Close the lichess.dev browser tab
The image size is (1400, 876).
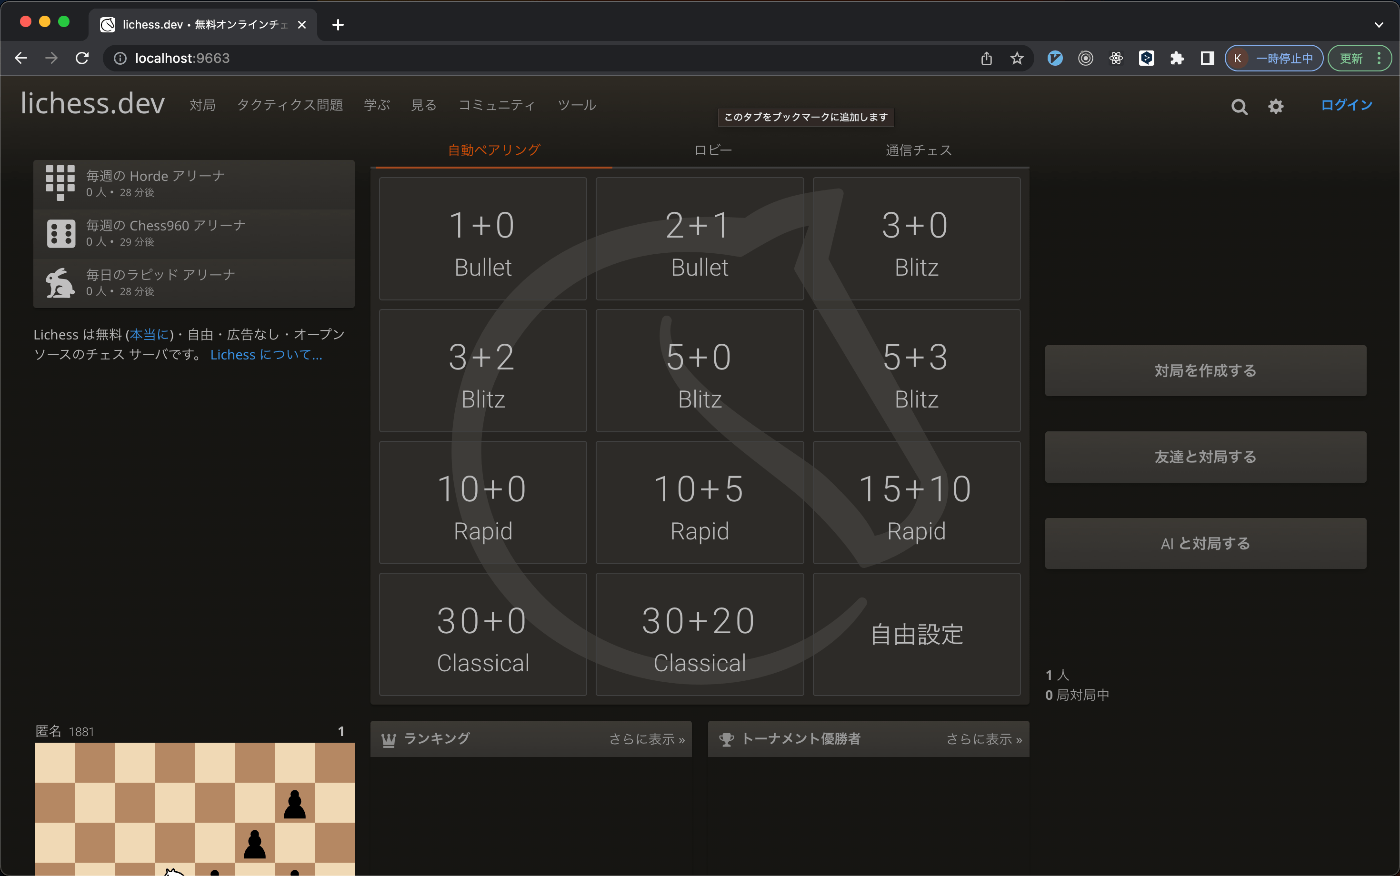302,25
